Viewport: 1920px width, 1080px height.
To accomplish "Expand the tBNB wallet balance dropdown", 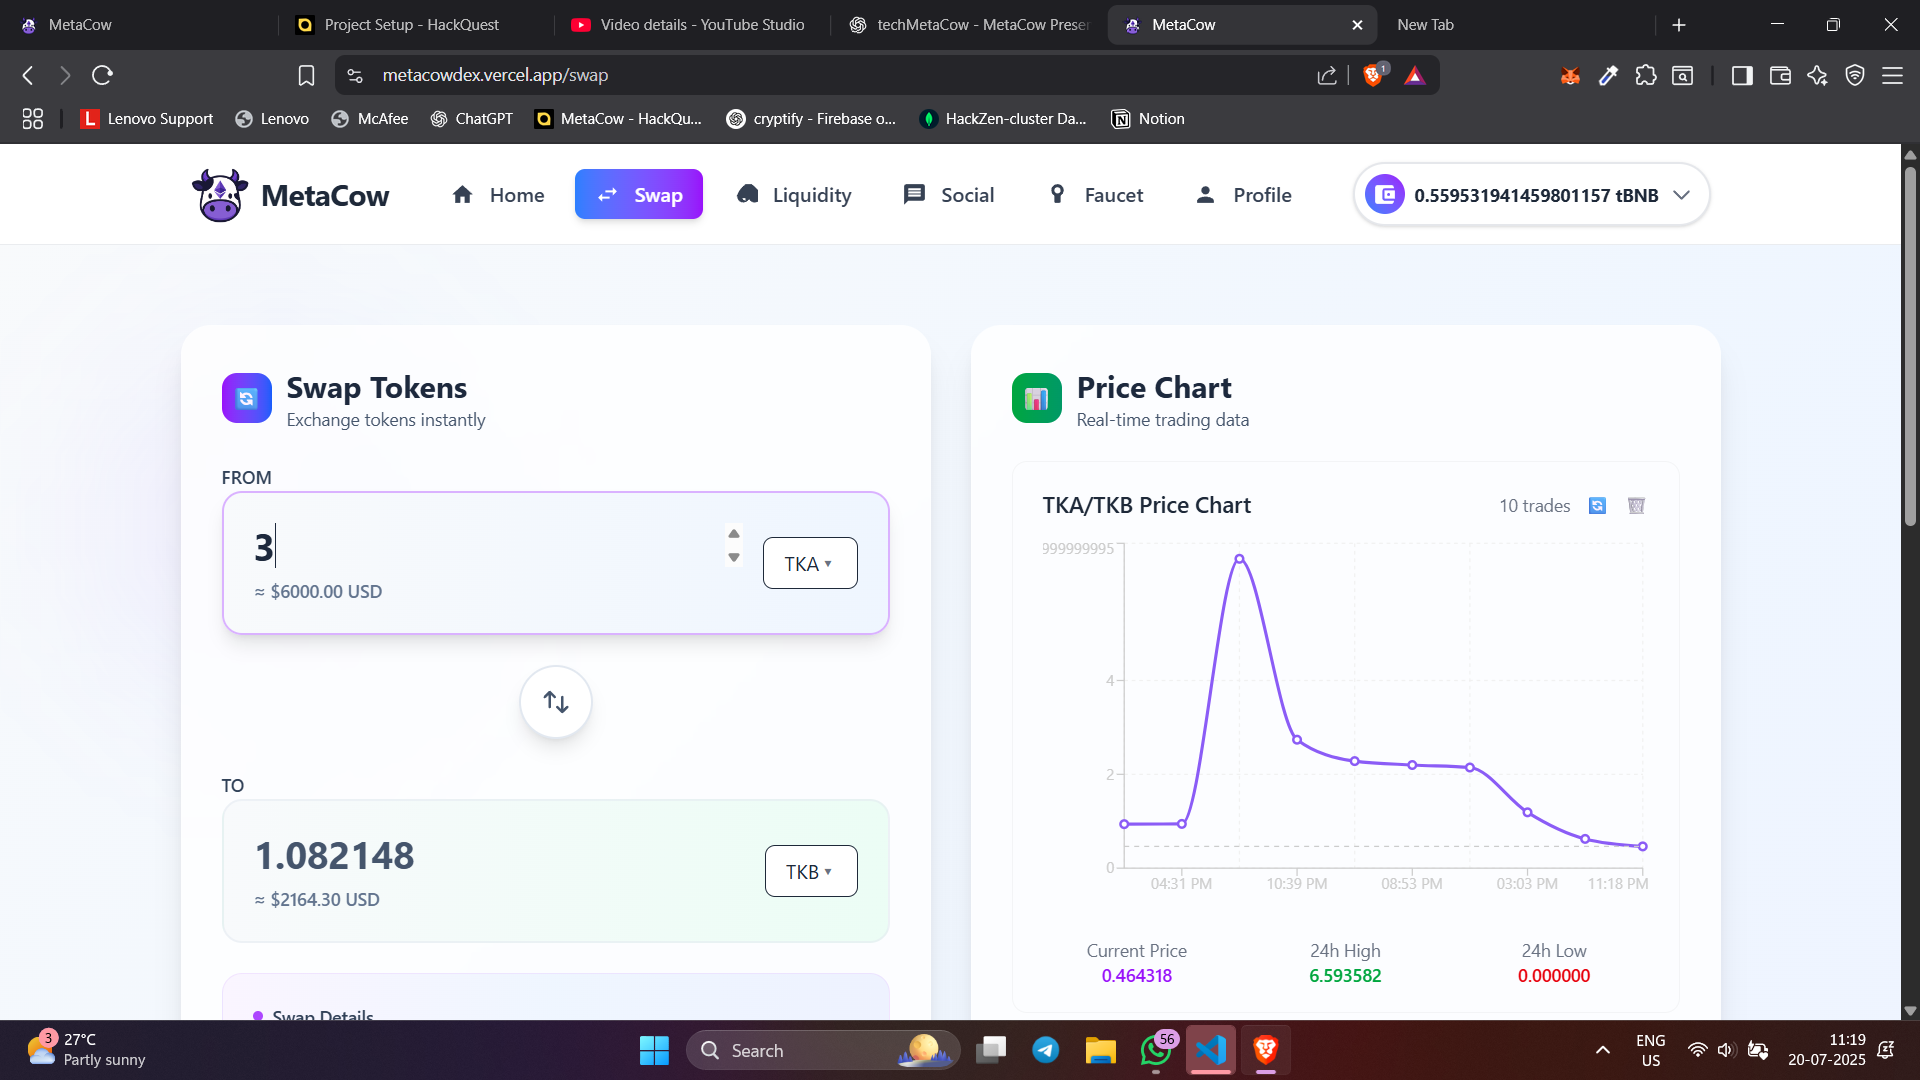I will point(1682,195).
